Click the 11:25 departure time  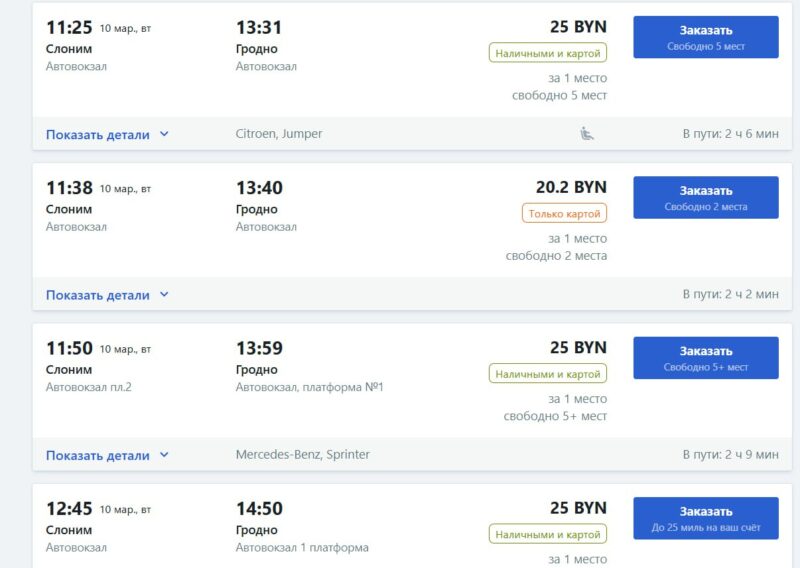coord(69,28)
